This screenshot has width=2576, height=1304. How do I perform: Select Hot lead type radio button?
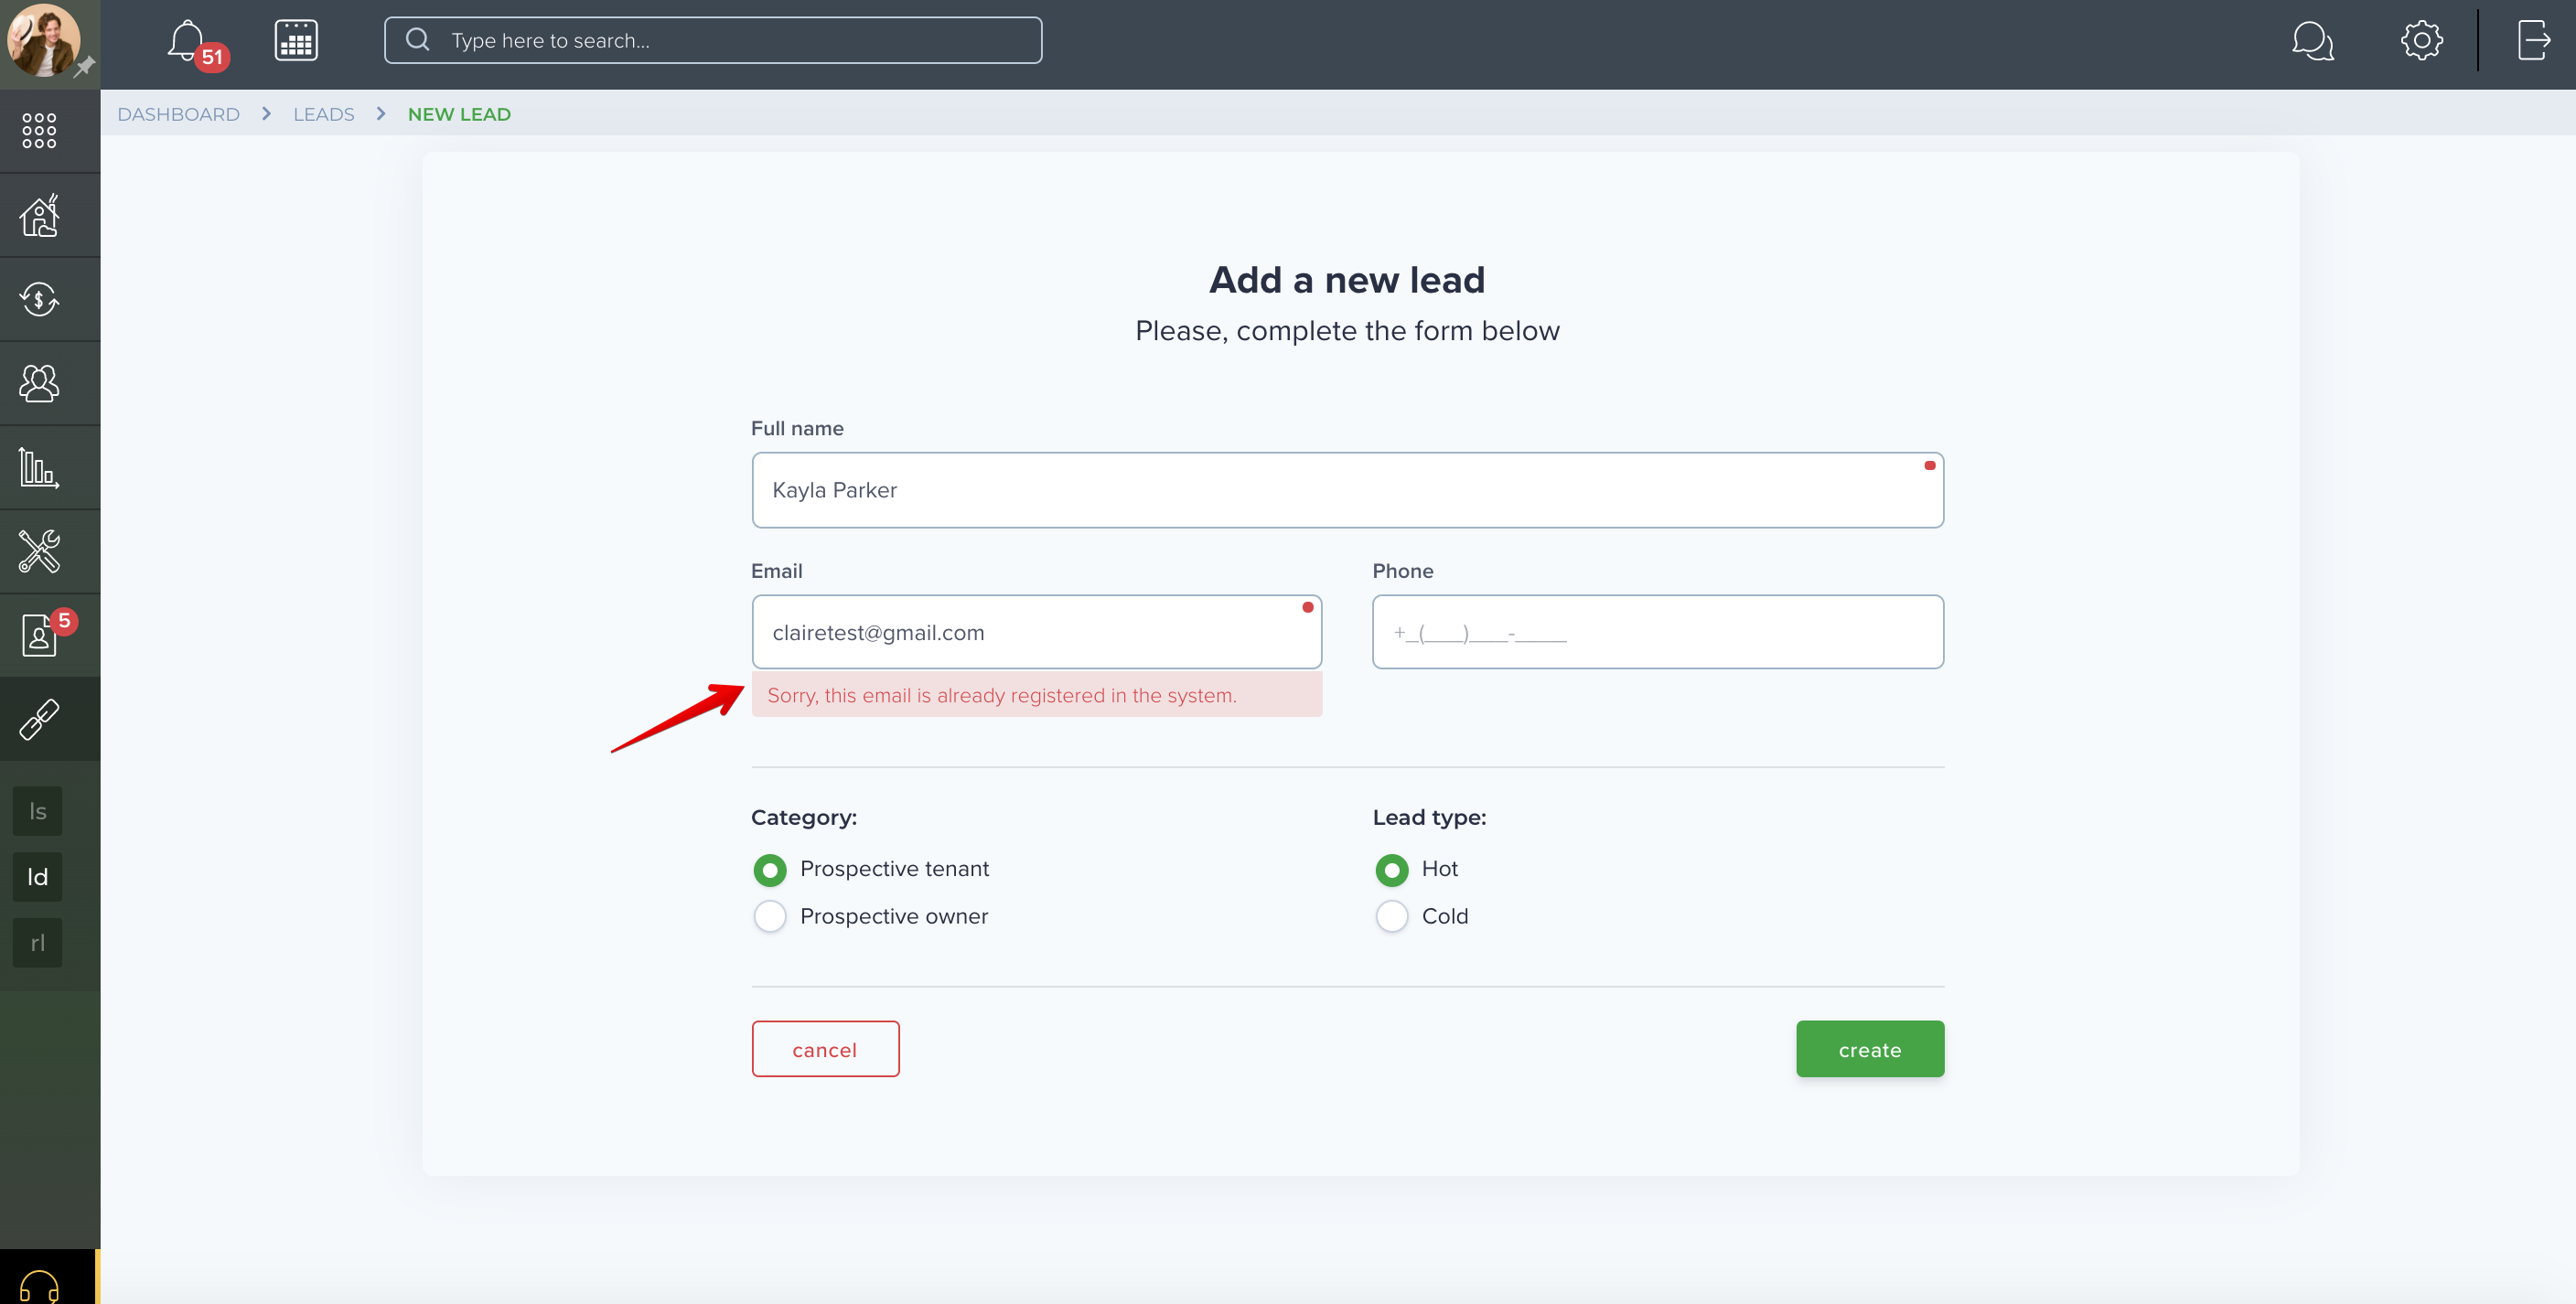tap(1391, 869)
